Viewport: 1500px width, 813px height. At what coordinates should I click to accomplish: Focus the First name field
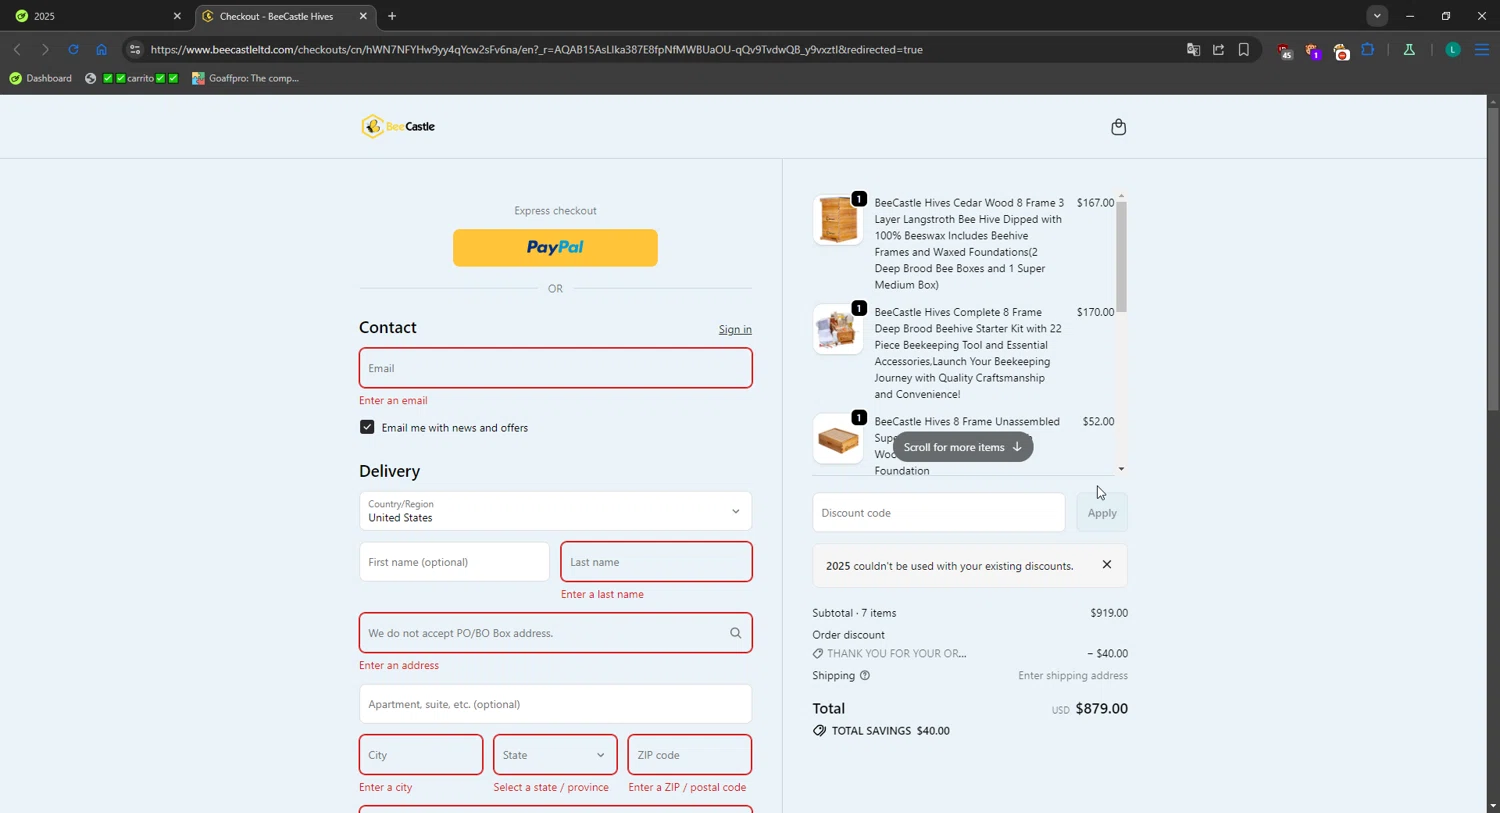(x=454, y=562)
